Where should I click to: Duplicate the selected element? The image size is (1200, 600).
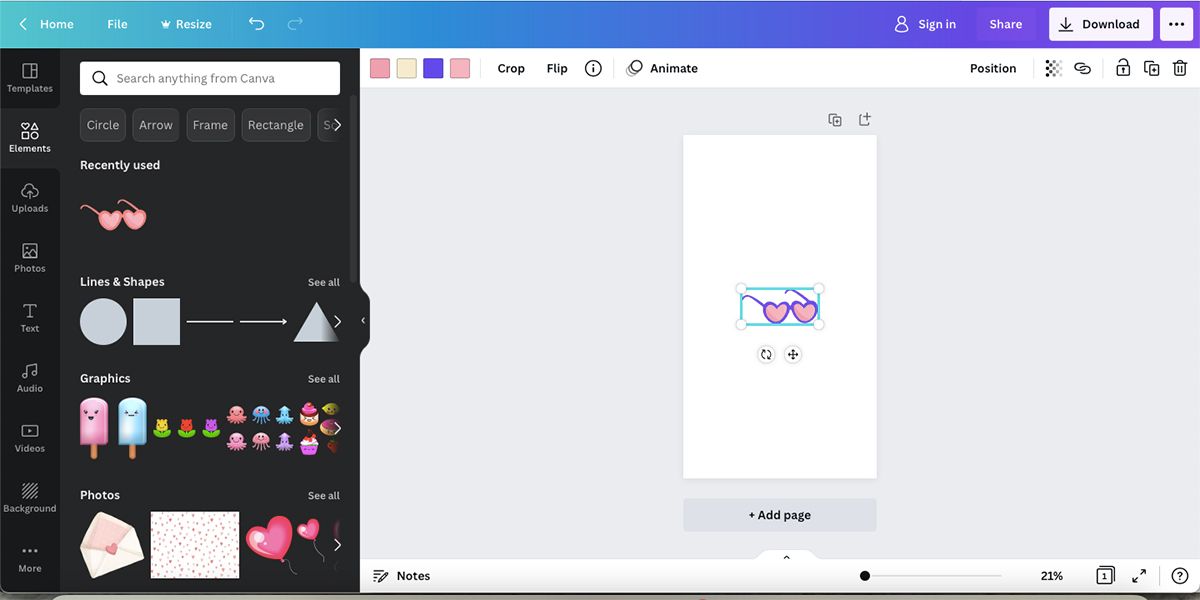click(x=1151, y=67)
